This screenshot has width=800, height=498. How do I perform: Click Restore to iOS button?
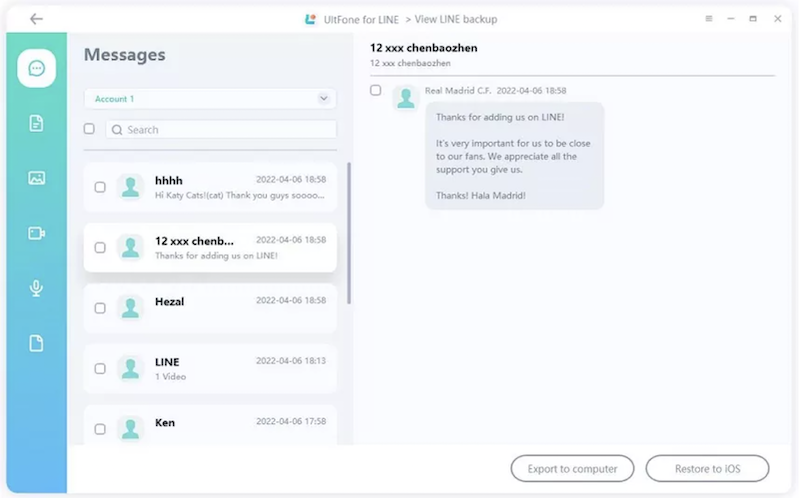[x=707, y=468]
